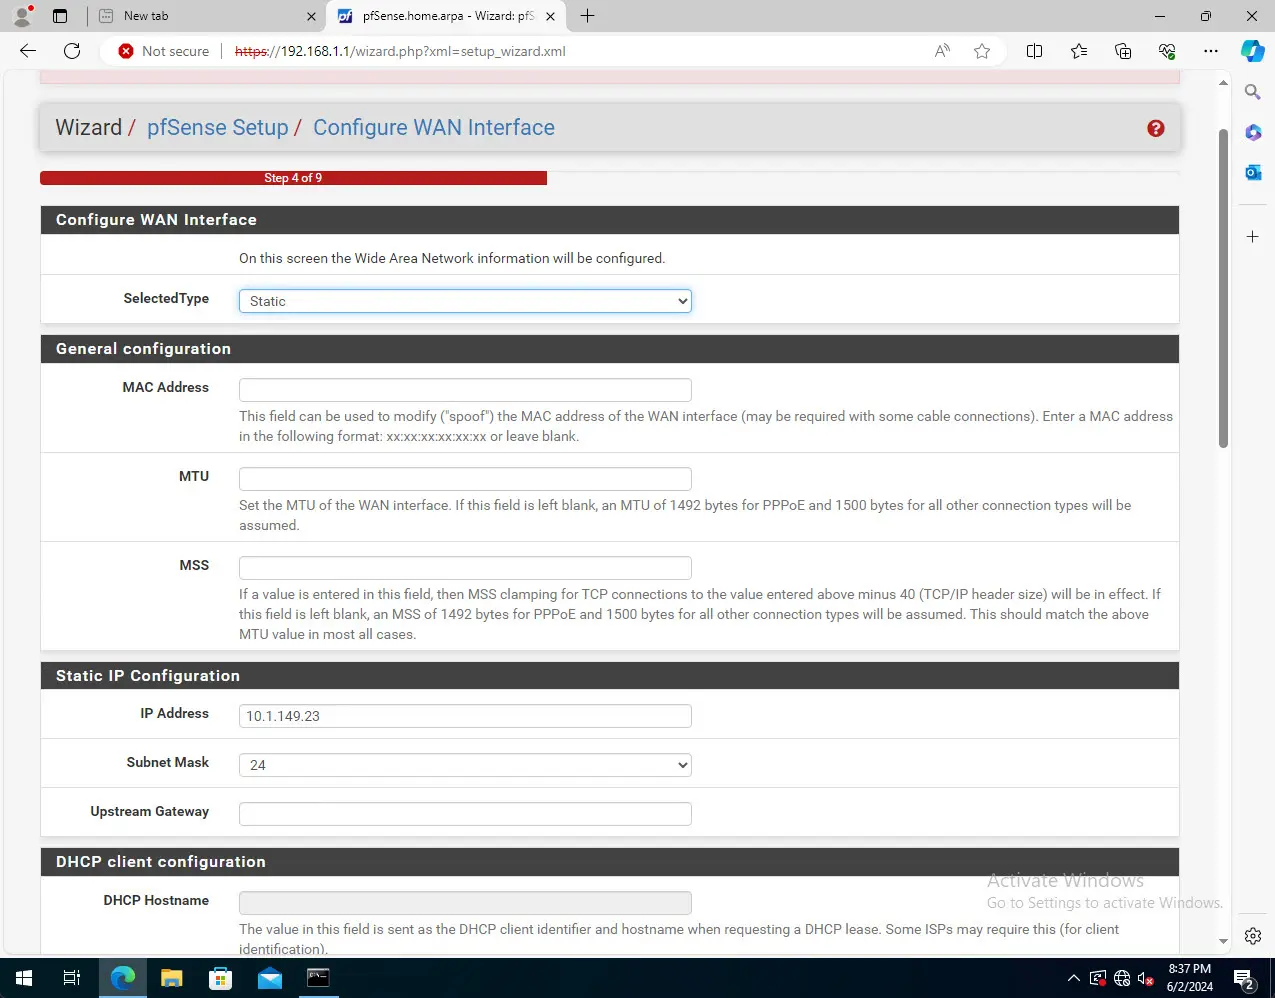Open Microsoft 365 sidebar icon
The image size is (1275, 998).
[x=1253, y=132]
